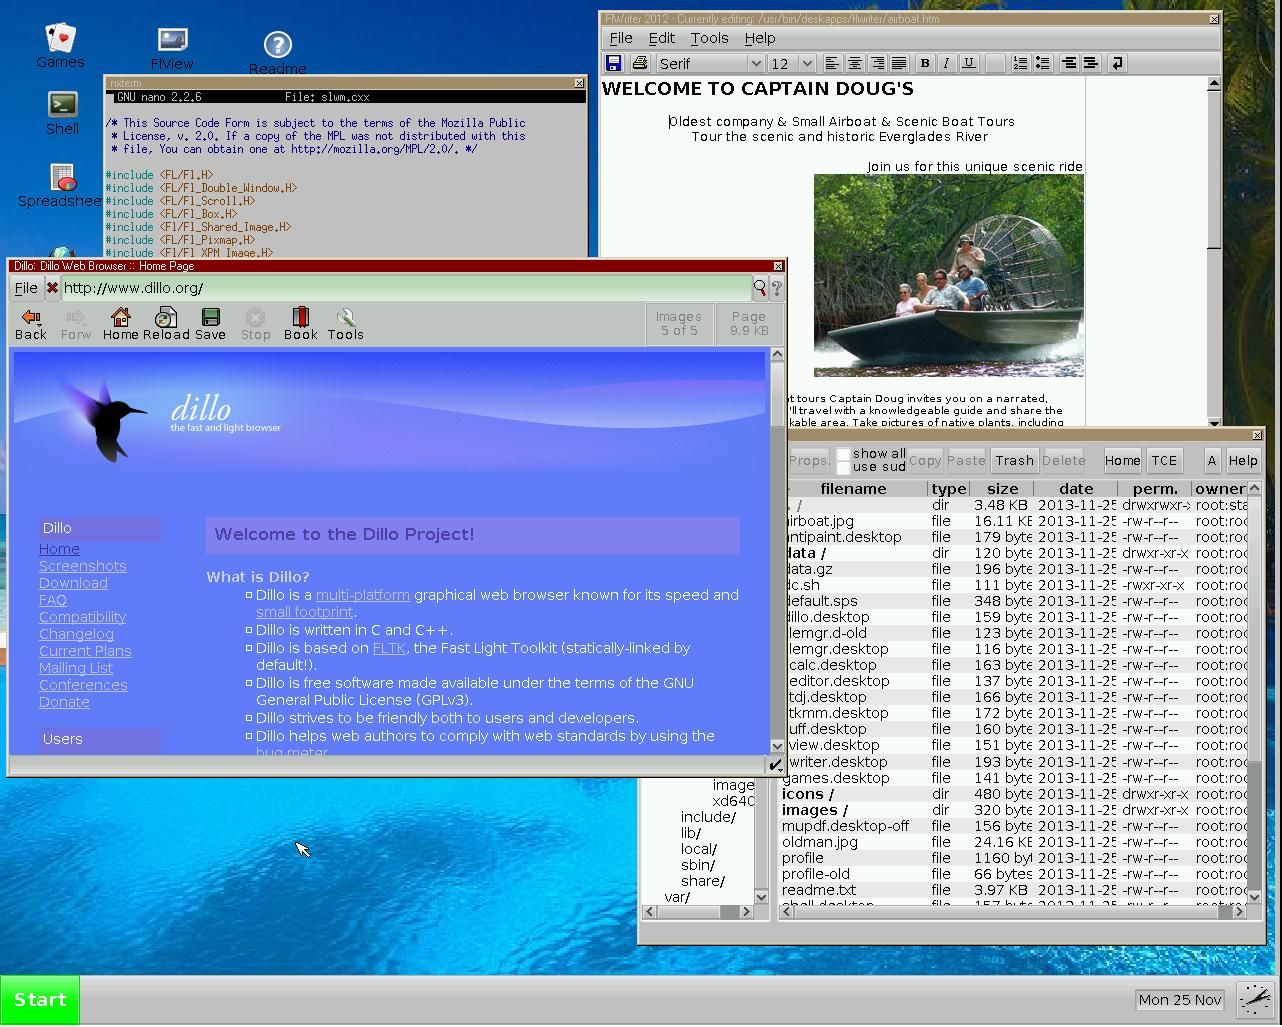The width and height of the screenshot is (1282, 1027).
Task: Toggle bold formatting in FlWriter
Action: pos(924,63)
